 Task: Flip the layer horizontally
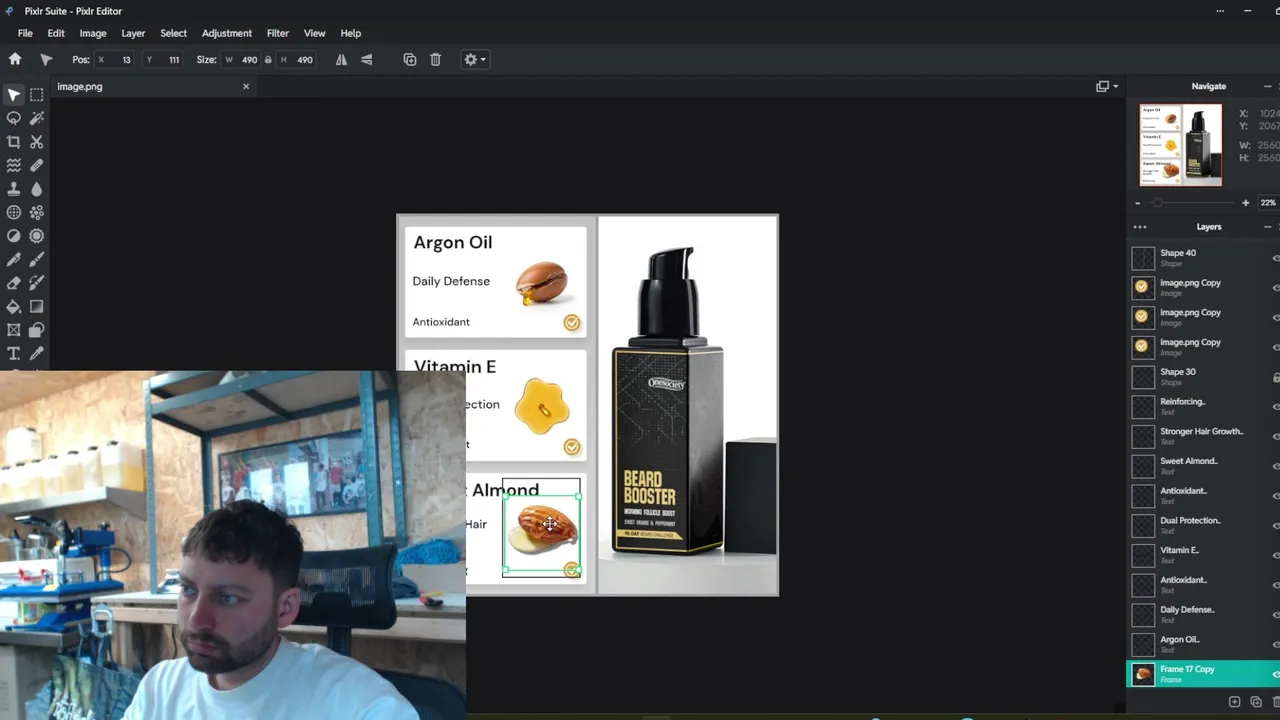342,59
